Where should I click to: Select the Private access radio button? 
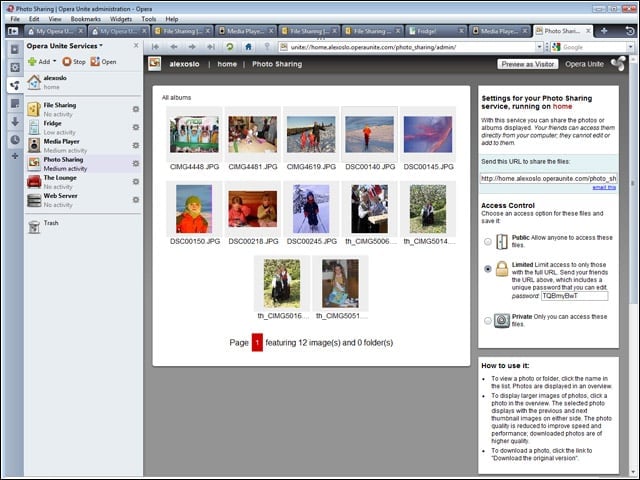tap(487, 321)
